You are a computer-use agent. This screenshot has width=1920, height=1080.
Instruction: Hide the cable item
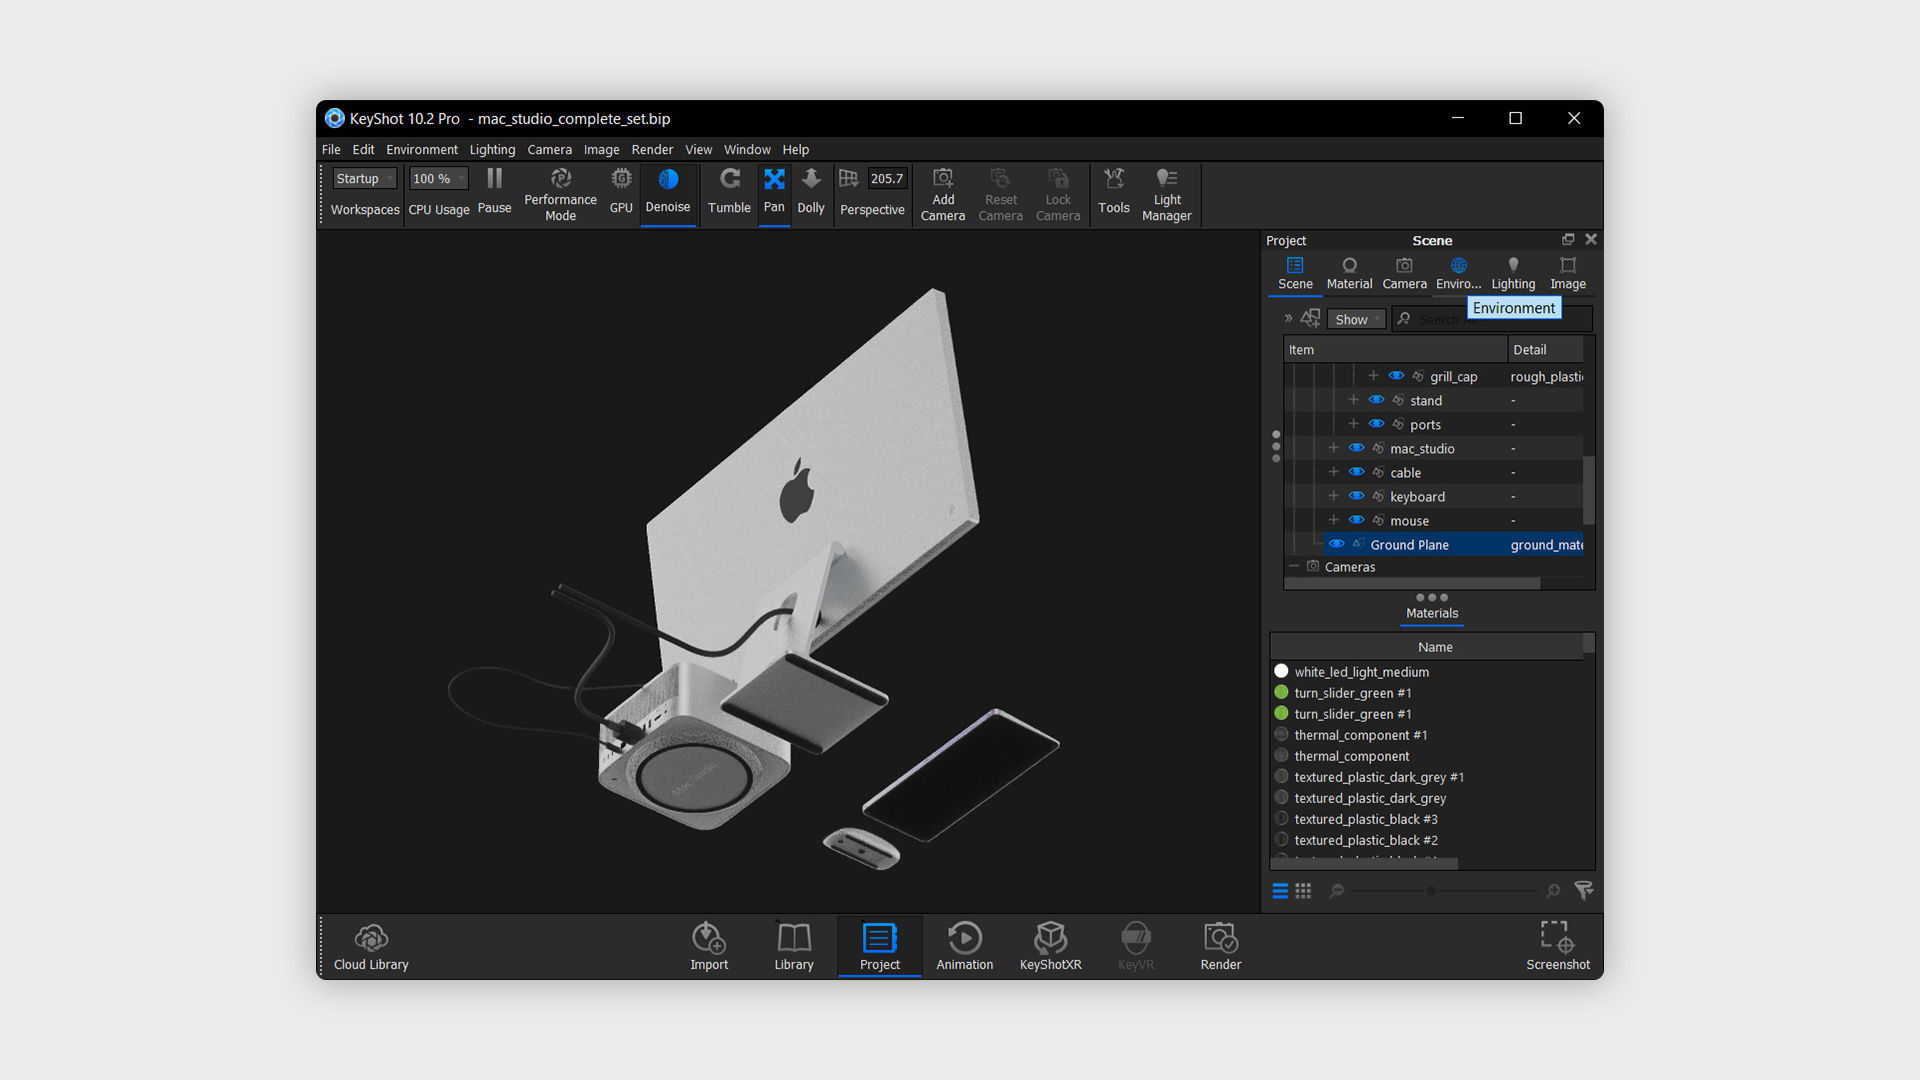pos(1356,472)
